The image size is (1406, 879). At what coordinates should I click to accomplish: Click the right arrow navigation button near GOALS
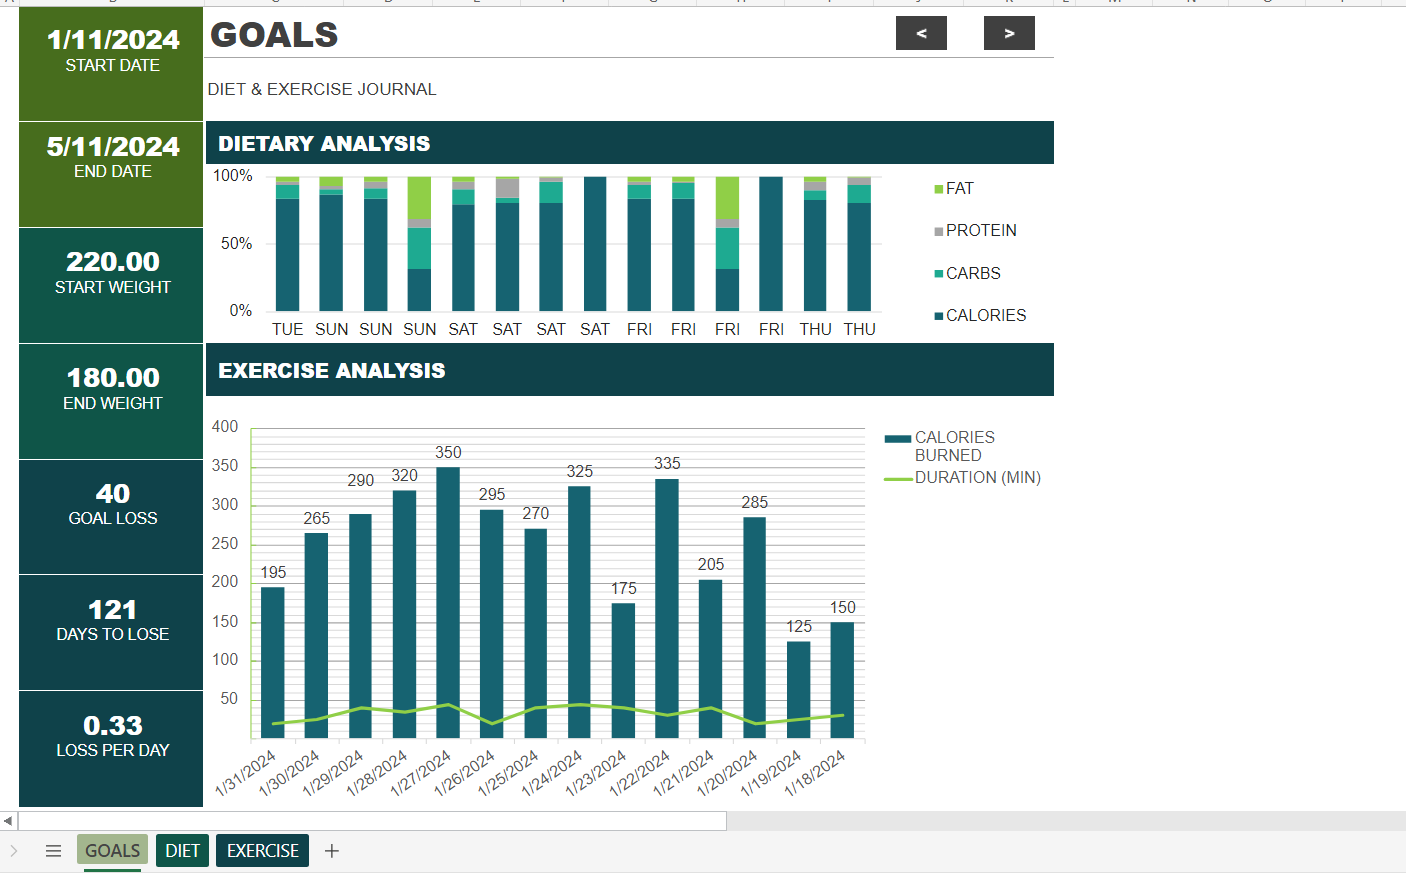(x=1009, y=33)
